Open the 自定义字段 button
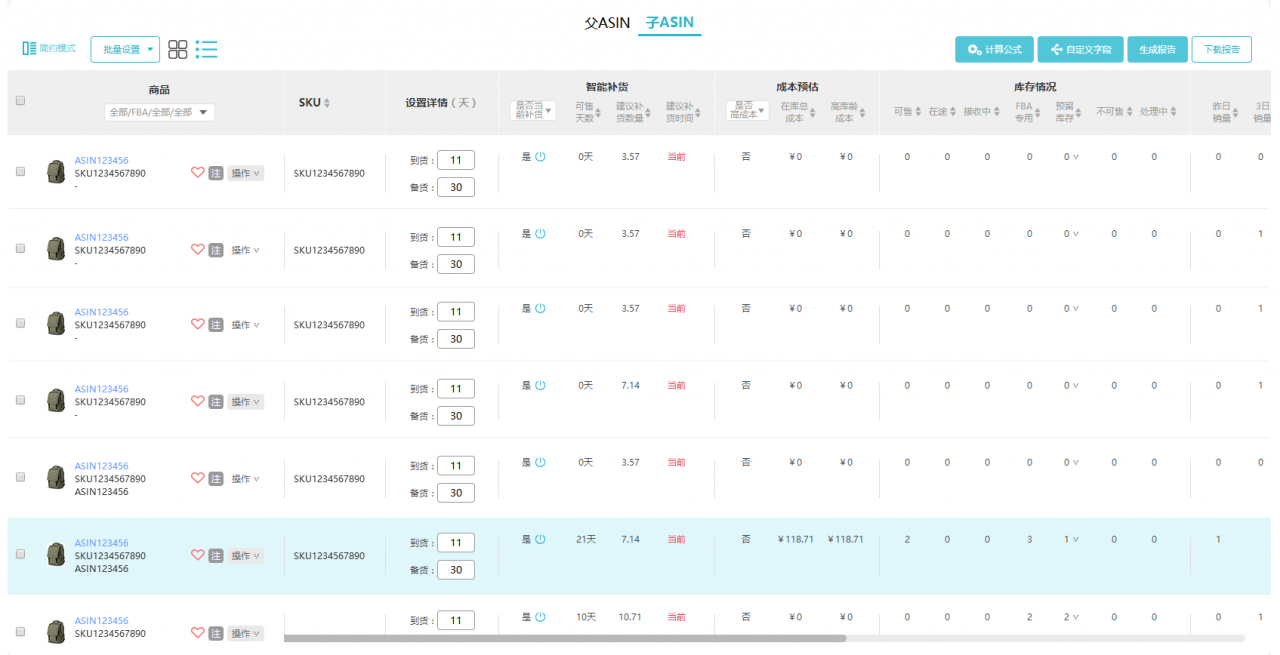Viewport: 1280px width, 655px height. pyautogui.click(x=1080, y=49)
